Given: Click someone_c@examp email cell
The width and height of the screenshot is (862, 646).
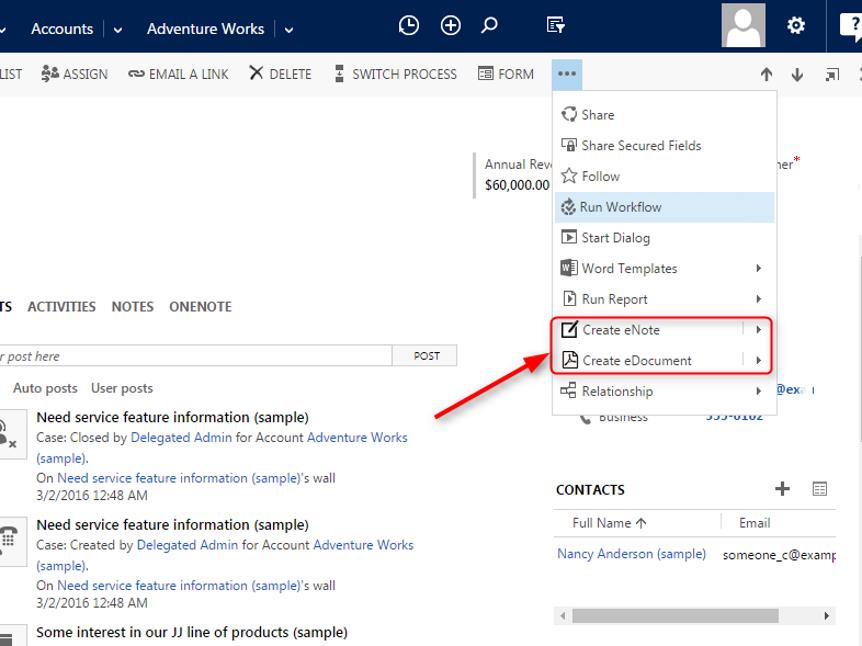Looking at the screenshot, I should tap(779, 555).
